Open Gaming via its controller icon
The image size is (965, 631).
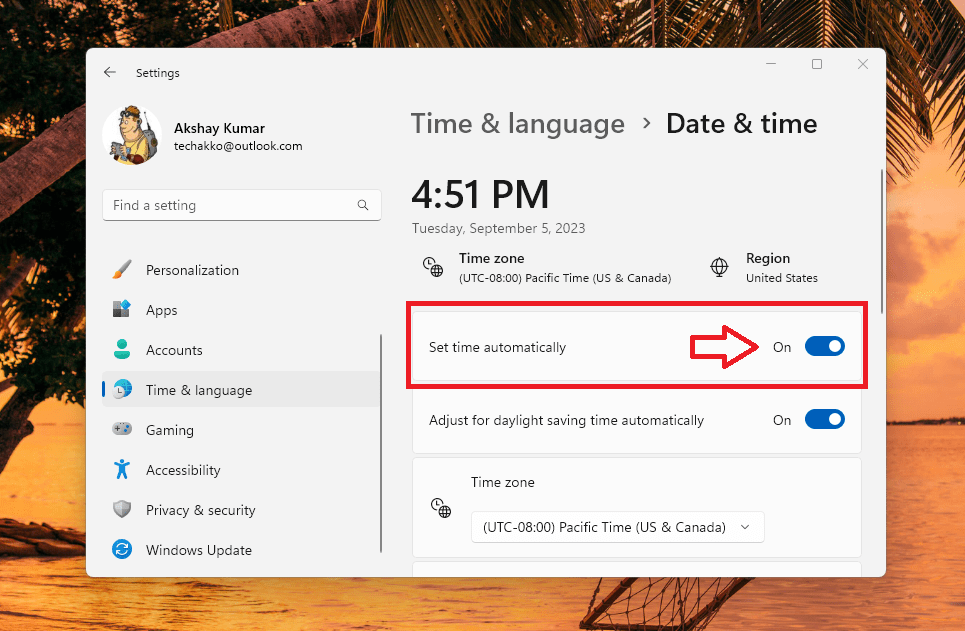point(122,430)
